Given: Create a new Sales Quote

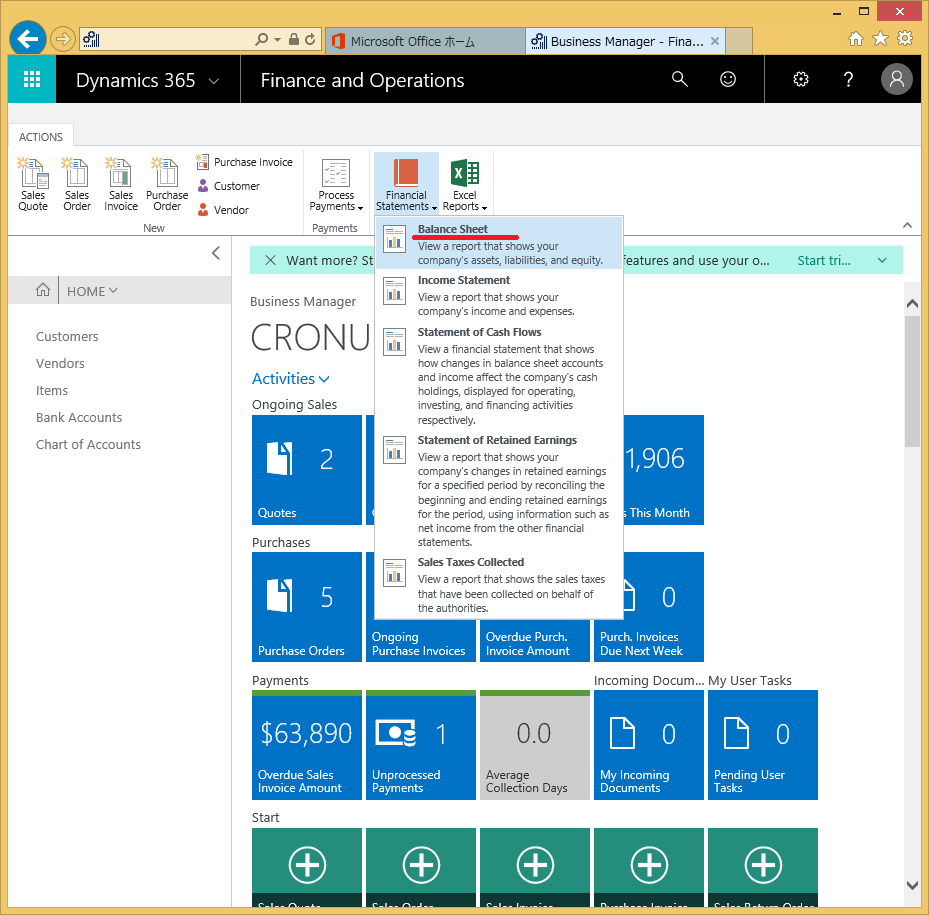Looking at the screenshot, I should (33, 184).
